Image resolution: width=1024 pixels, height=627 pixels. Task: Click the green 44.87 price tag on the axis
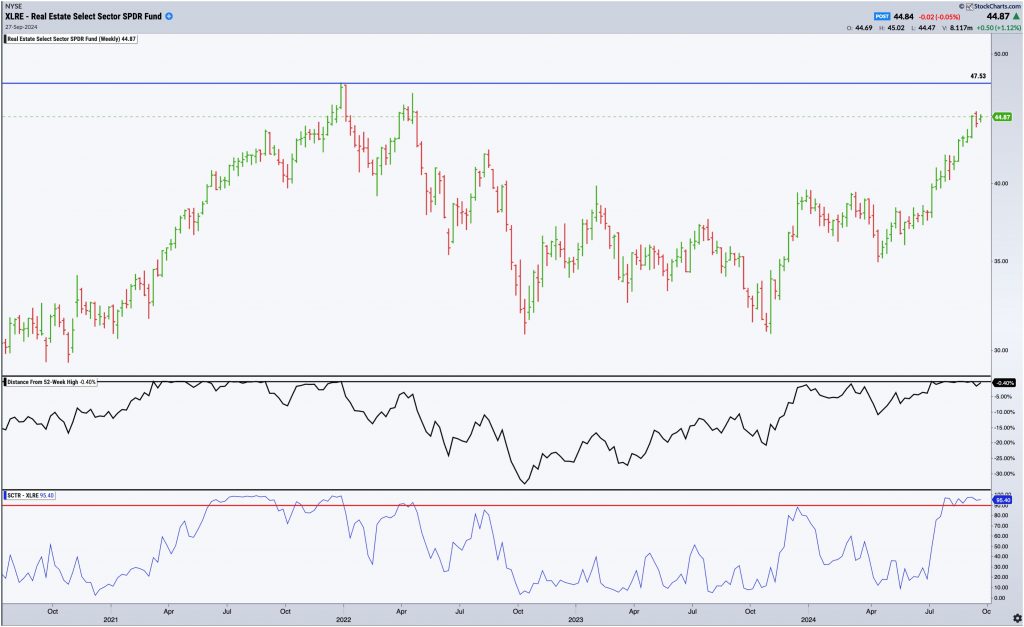[1002, 117]
